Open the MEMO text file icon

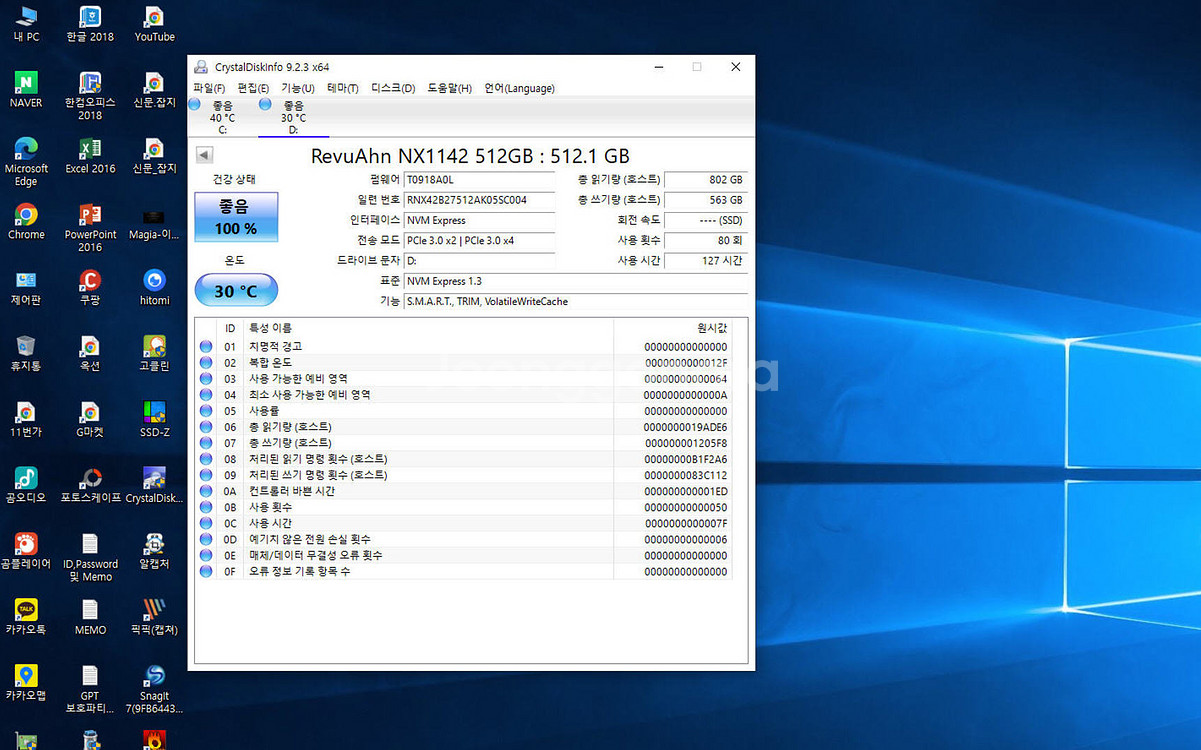point(90,617)
